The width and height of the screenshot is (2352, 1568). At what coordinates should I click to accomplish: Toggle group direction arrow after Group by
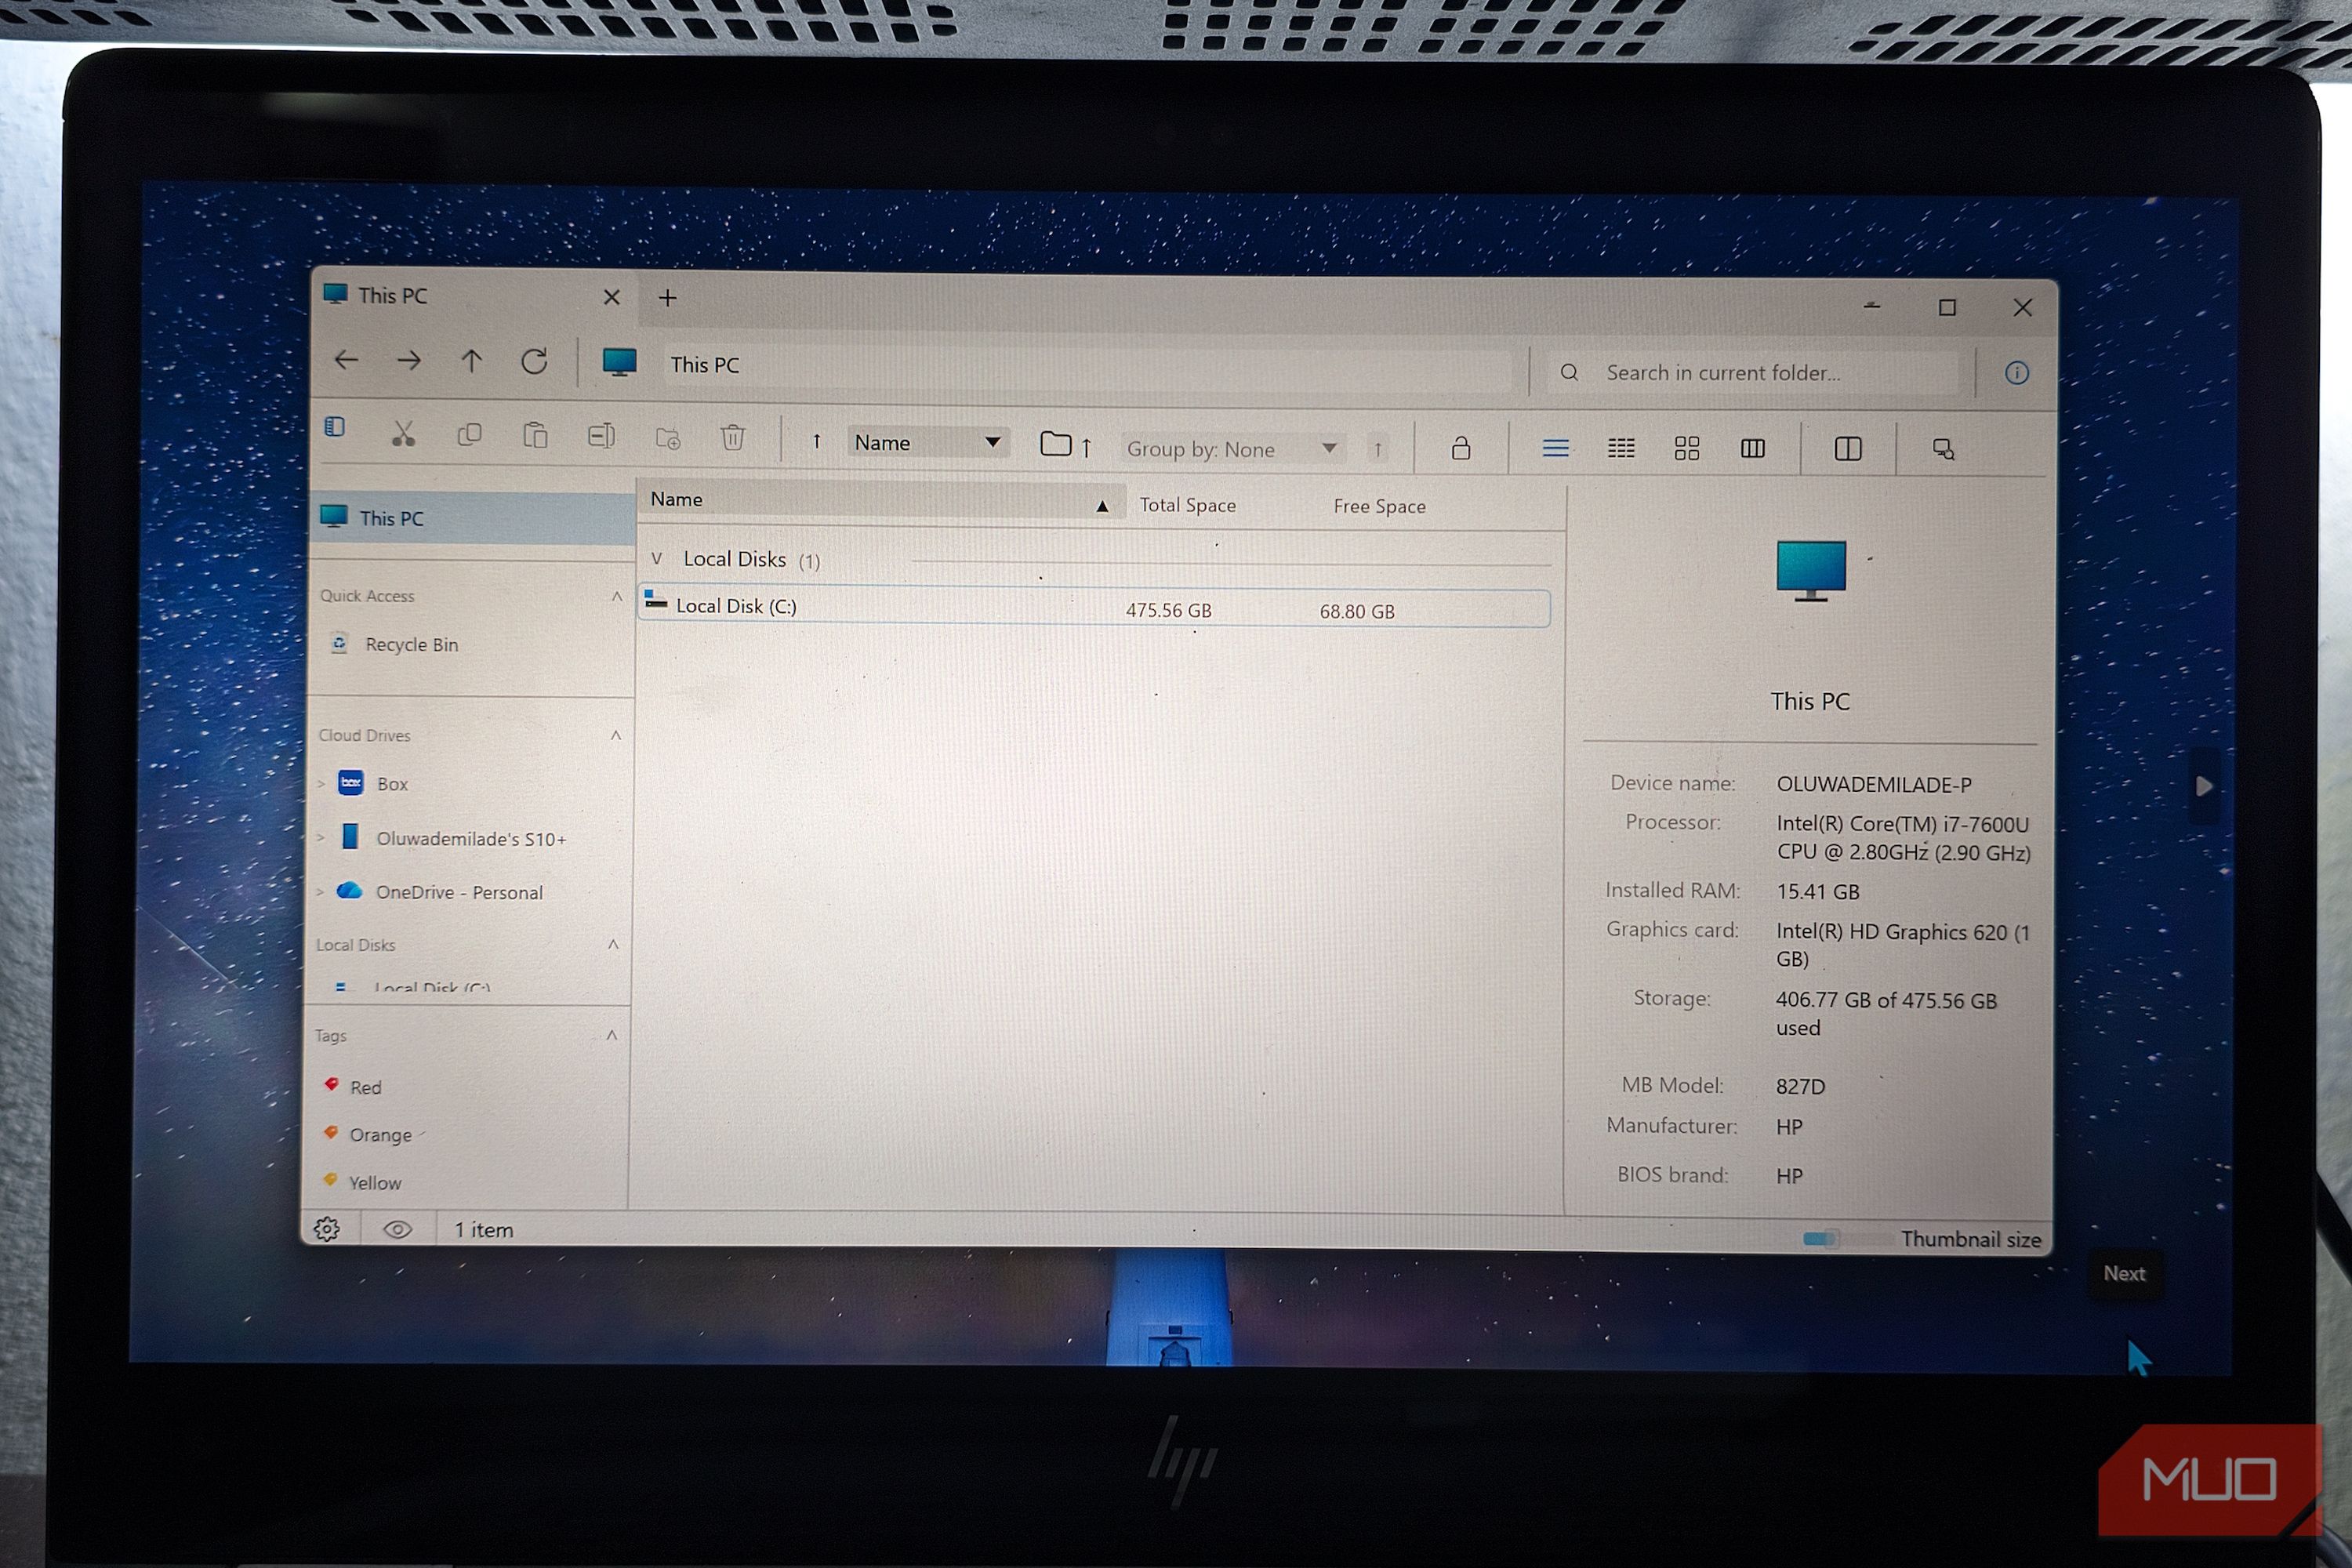pos(1377,450)
